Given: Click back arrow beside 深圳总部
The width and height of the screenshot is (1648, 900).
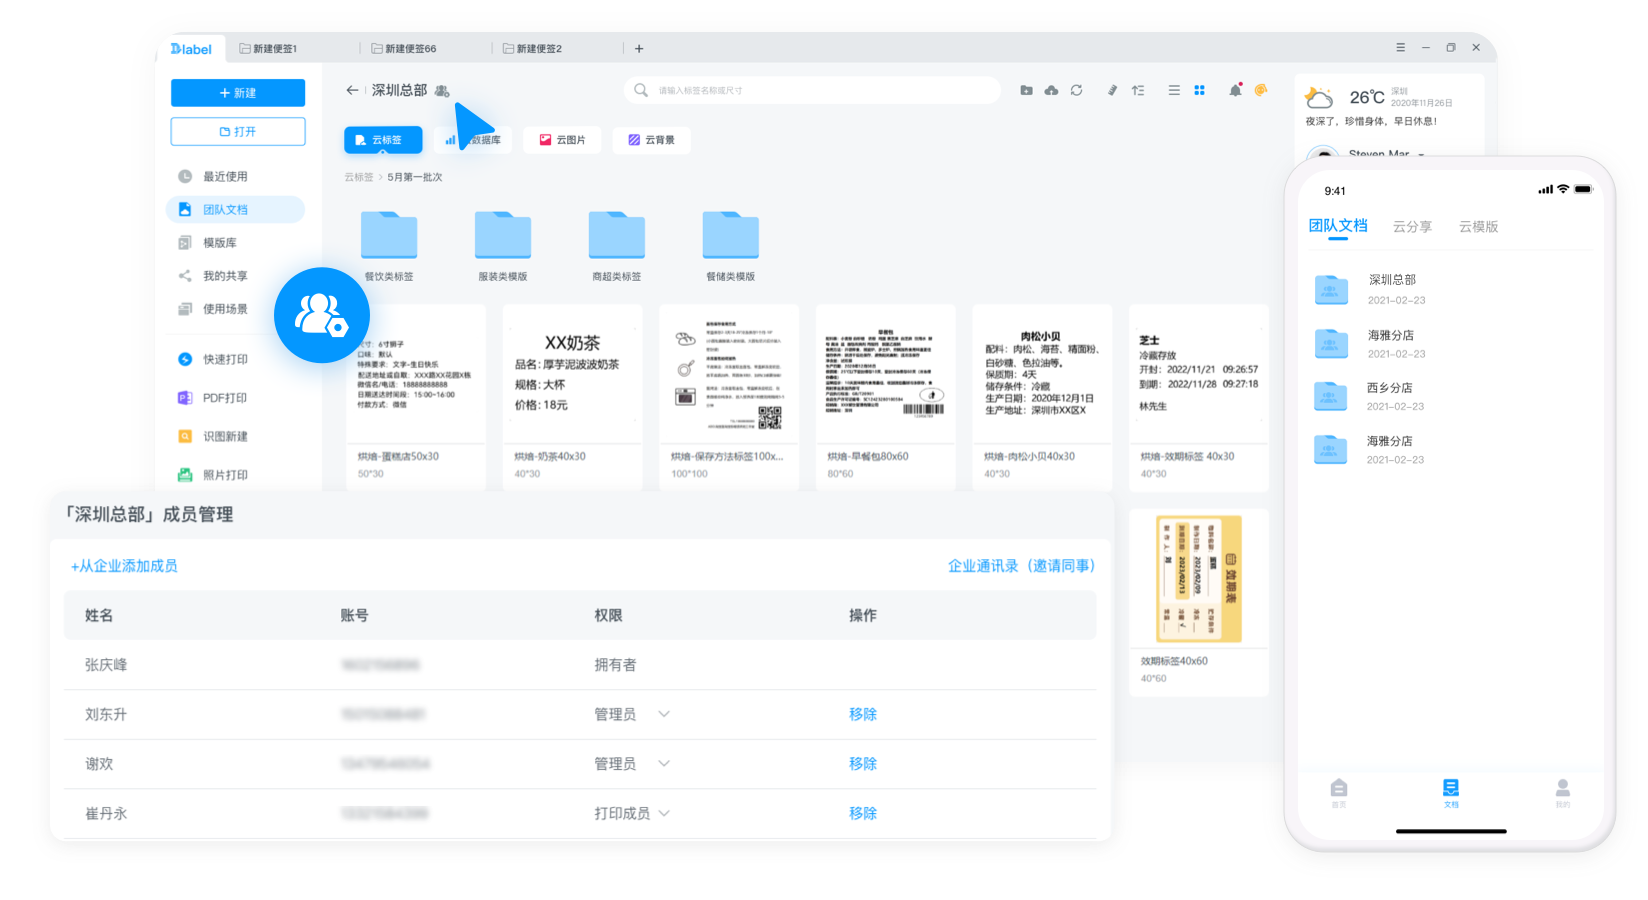Looking at the screenshot, I should (x=352, y=90).
